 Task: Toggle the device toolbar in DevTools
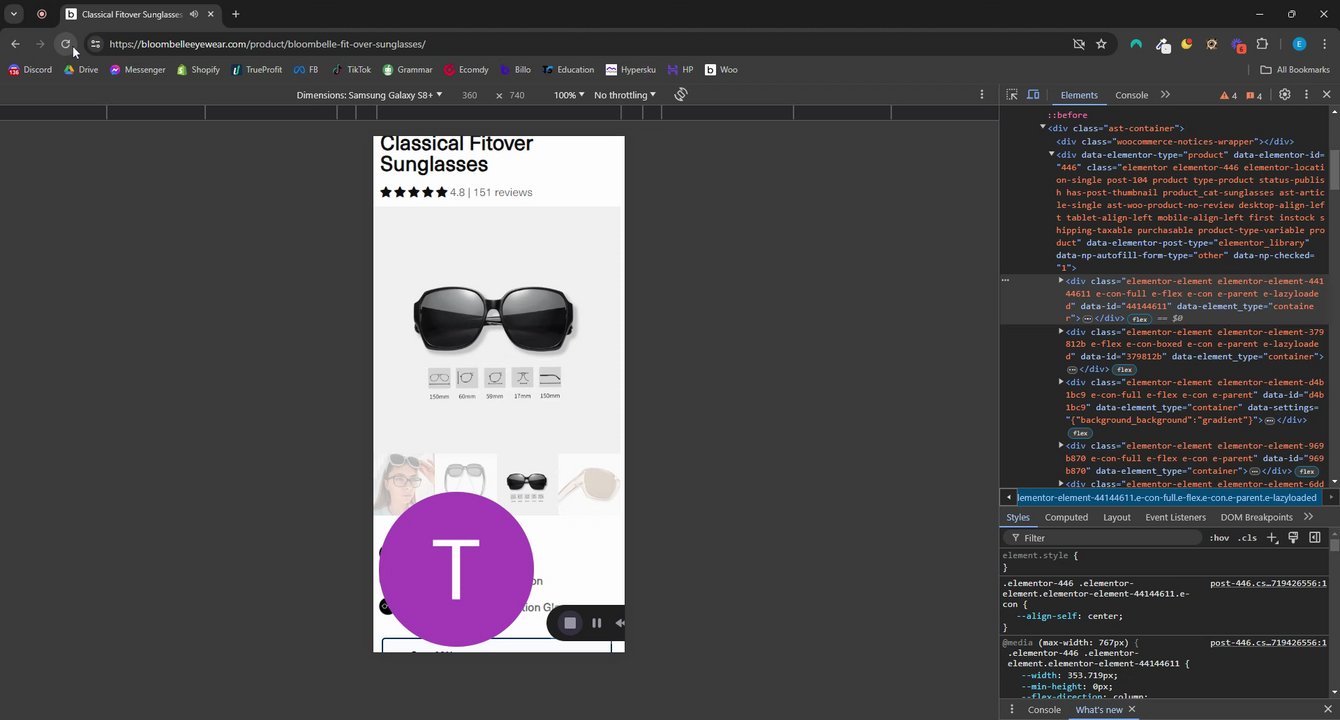tap(1033, 95)
